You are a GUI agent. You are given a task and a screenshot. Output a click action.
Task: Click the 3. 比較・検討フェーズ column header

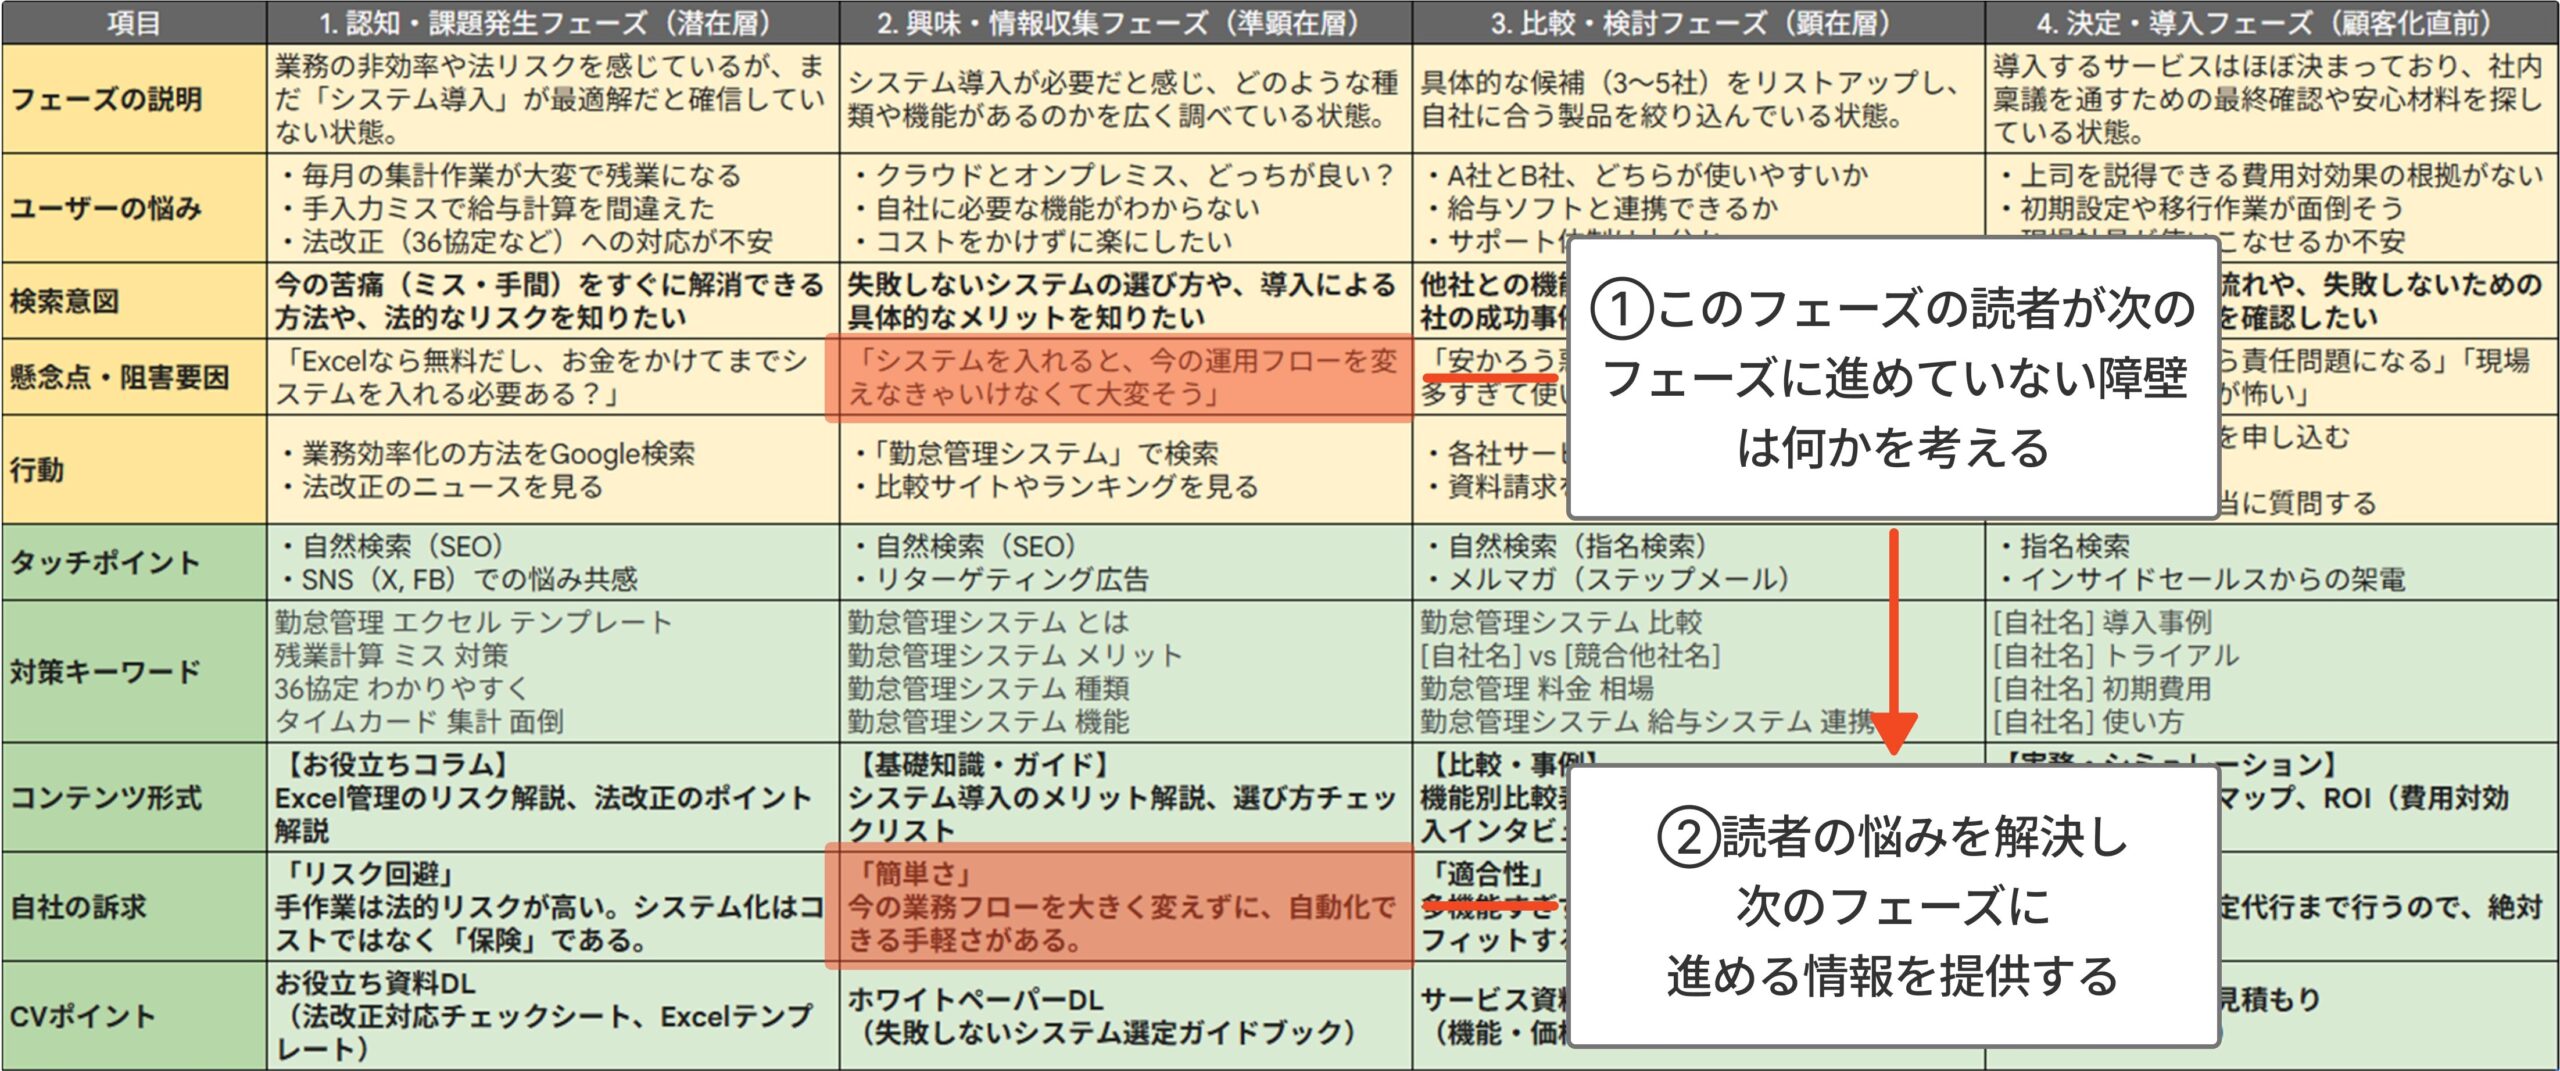pyautogui.click(x=1697, y=22)
